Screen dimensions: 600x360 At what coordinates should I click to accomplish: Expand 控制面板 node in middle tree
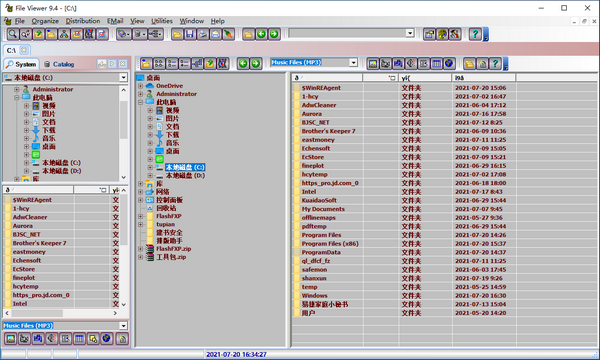click(x=140, y=200)
